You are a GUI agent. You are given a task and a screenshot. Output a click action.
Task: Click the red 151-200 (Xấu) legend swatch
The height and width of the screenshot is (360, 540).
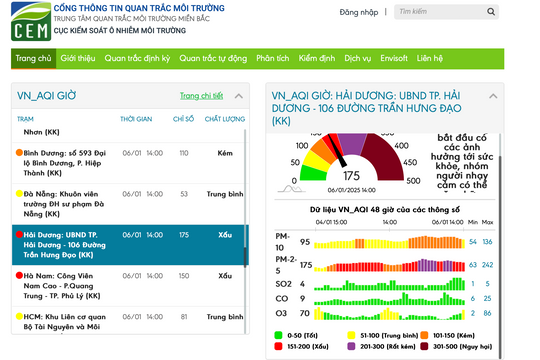278,346
